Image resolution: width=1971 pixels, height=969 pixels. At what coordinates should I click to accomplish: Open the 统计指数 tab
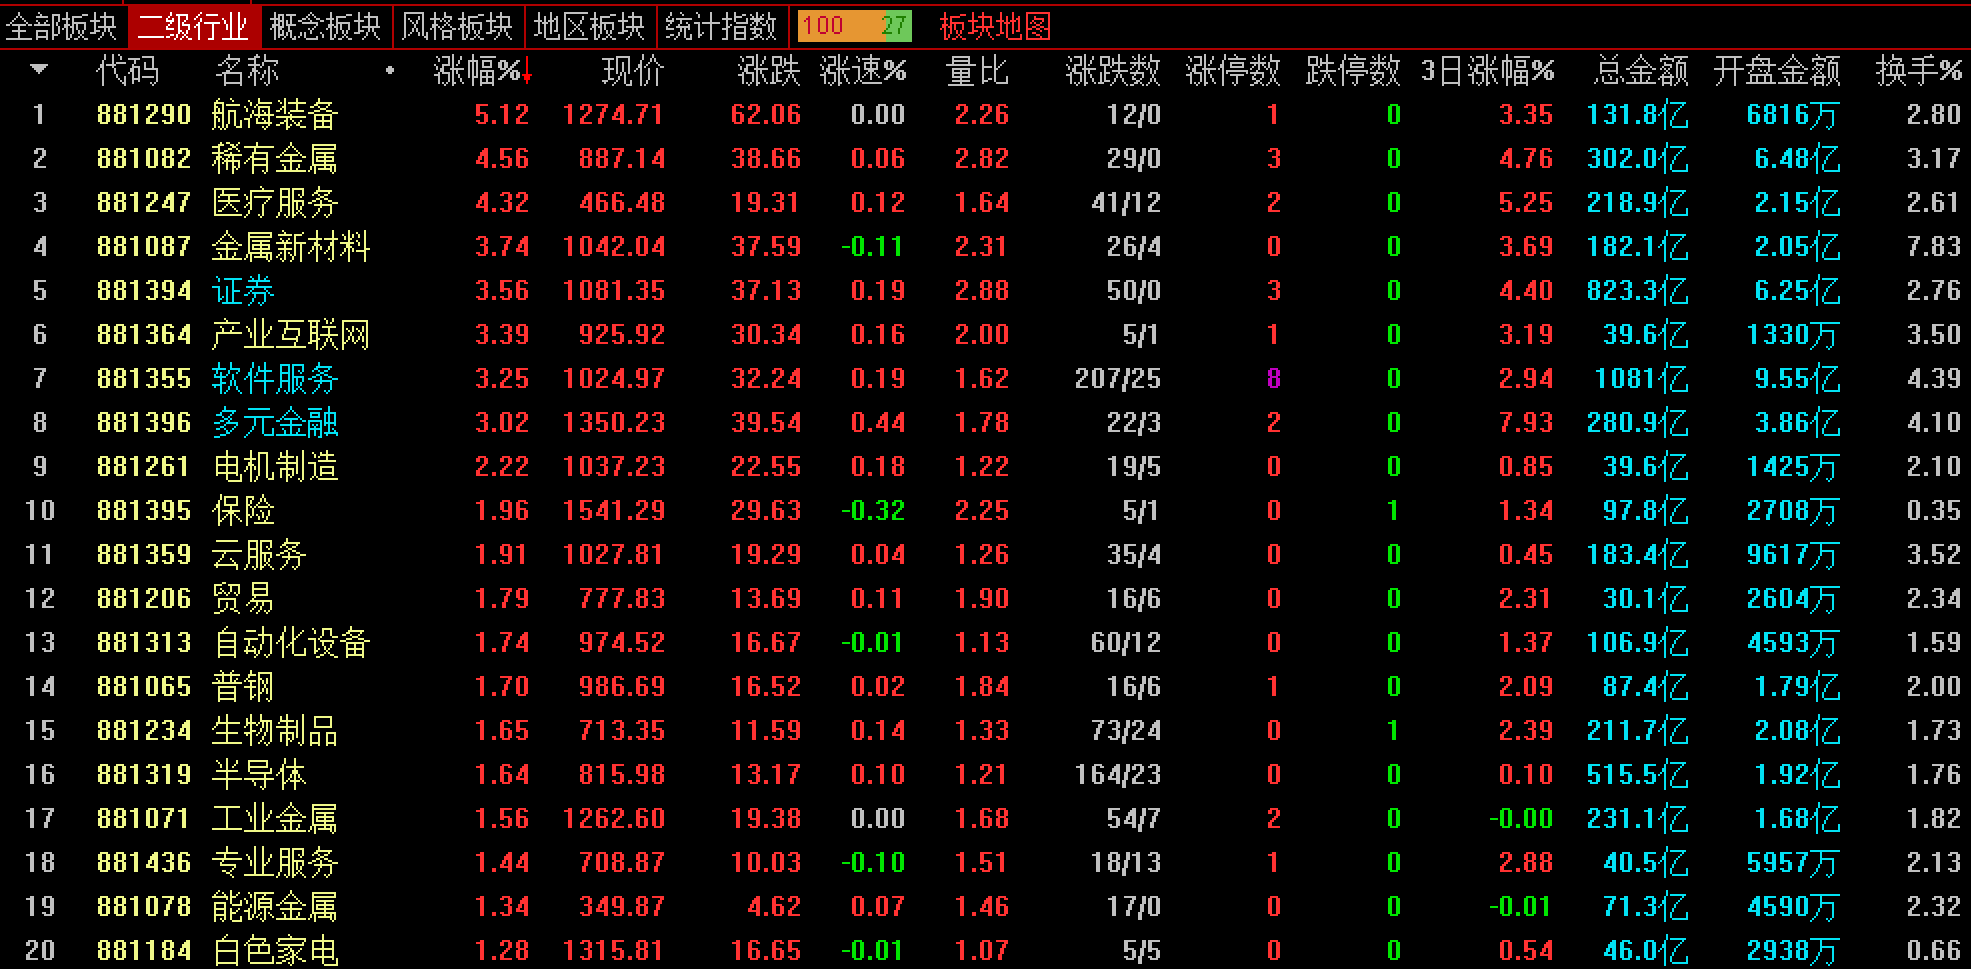(721, 26)
